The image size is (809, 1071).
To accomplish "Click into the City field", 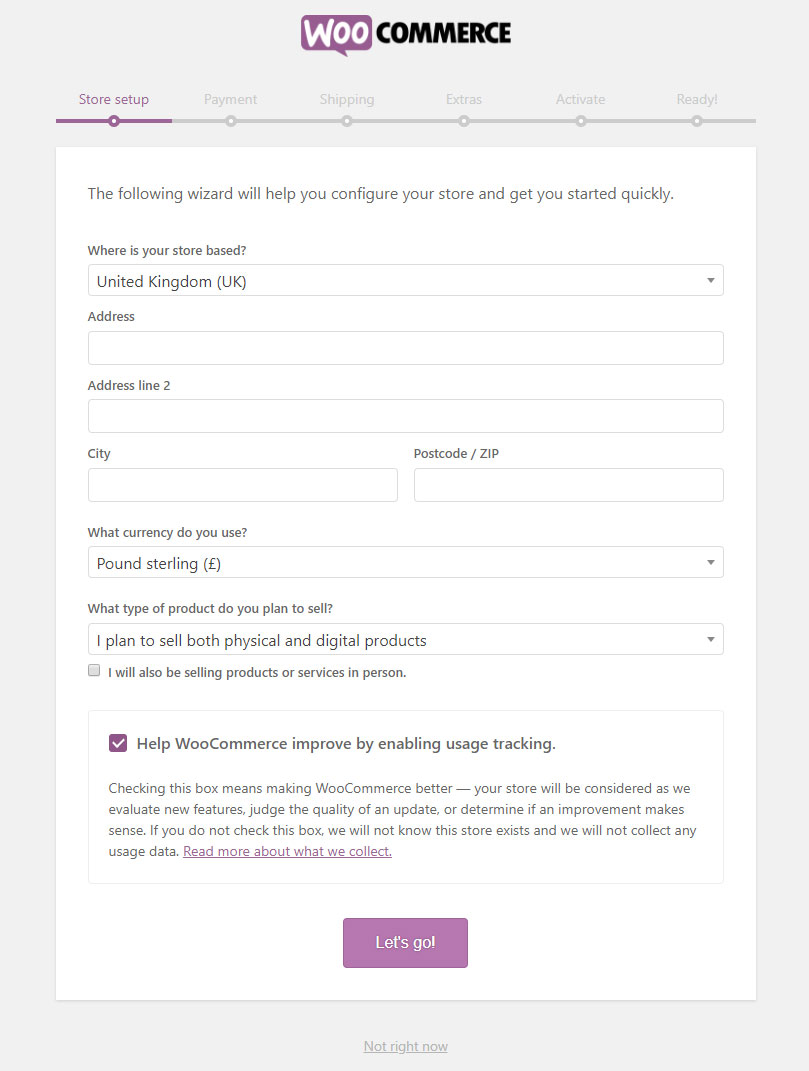I will 243,485.
